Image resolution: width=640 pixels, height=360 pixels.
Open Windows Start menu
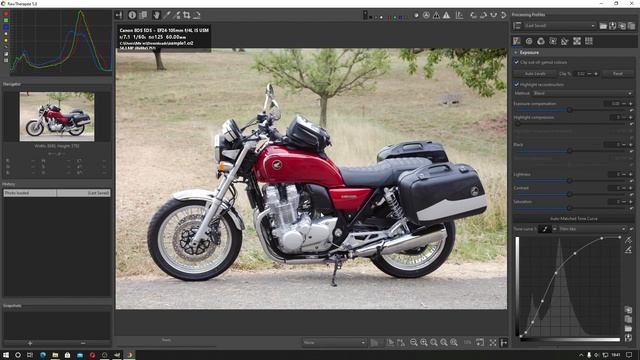[6, 355]
